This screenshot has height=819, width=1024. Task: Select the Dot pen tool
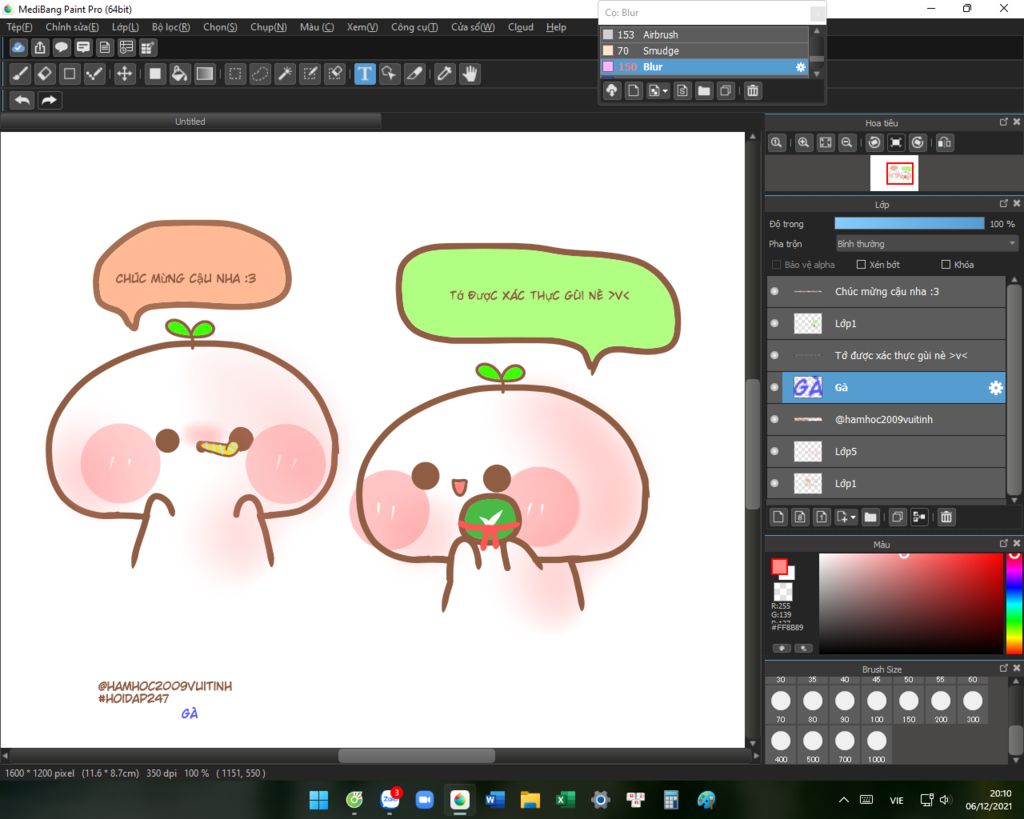pos(94,74)
